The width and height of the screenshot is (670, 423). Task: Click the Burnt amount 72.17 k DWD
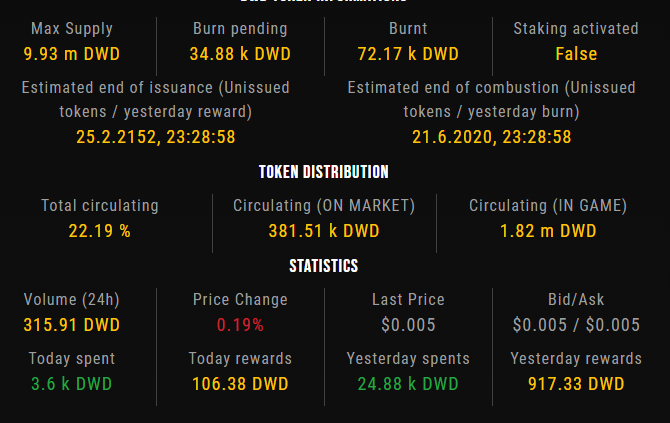pos(408,53)
